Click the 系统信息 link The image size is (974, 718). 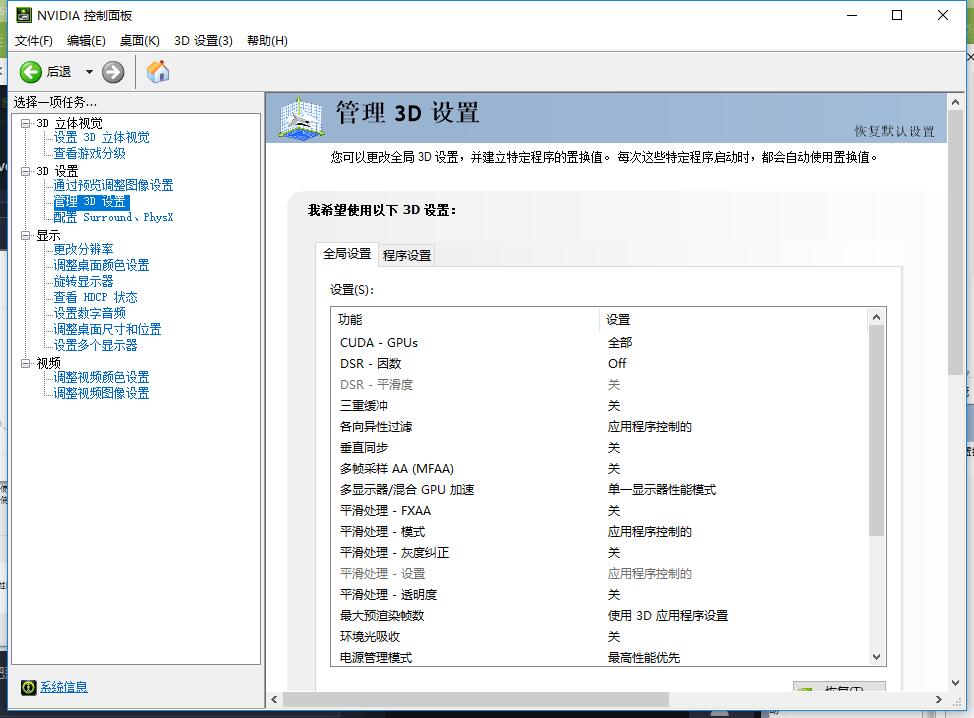tap(64, 687)
